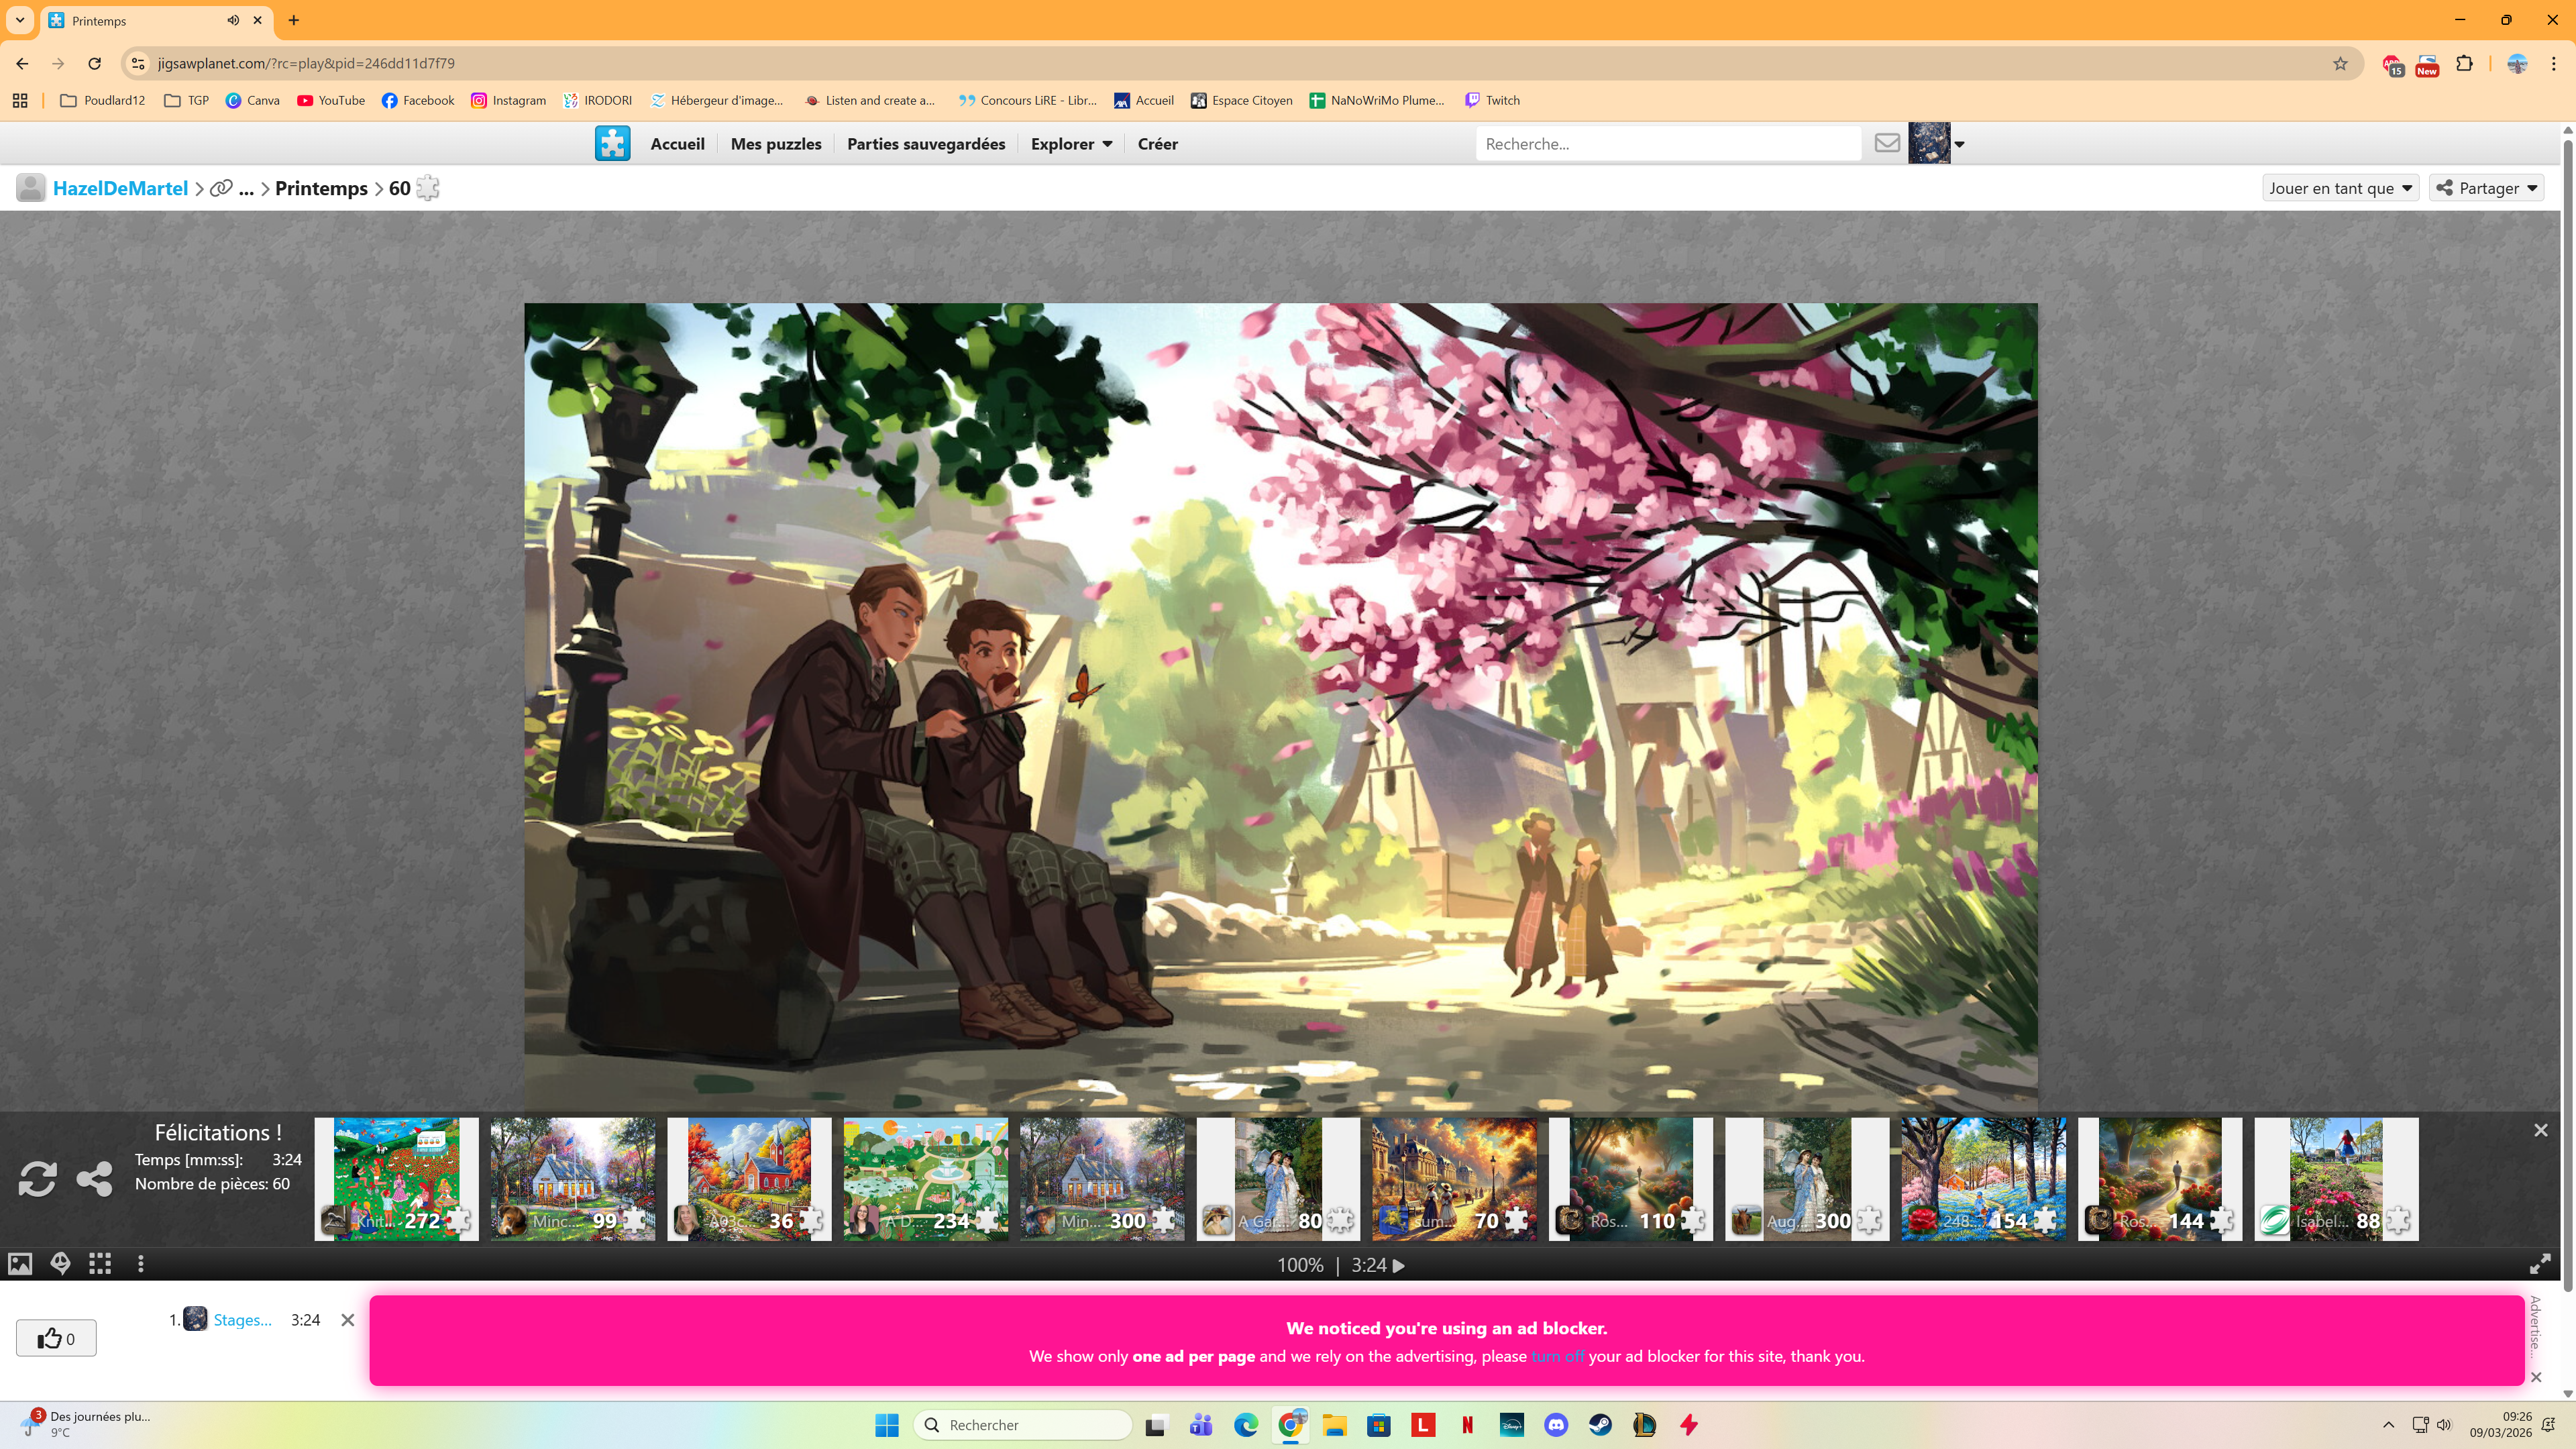Click the restart puzzle circular arrows icon

[x=37, y=1179]
